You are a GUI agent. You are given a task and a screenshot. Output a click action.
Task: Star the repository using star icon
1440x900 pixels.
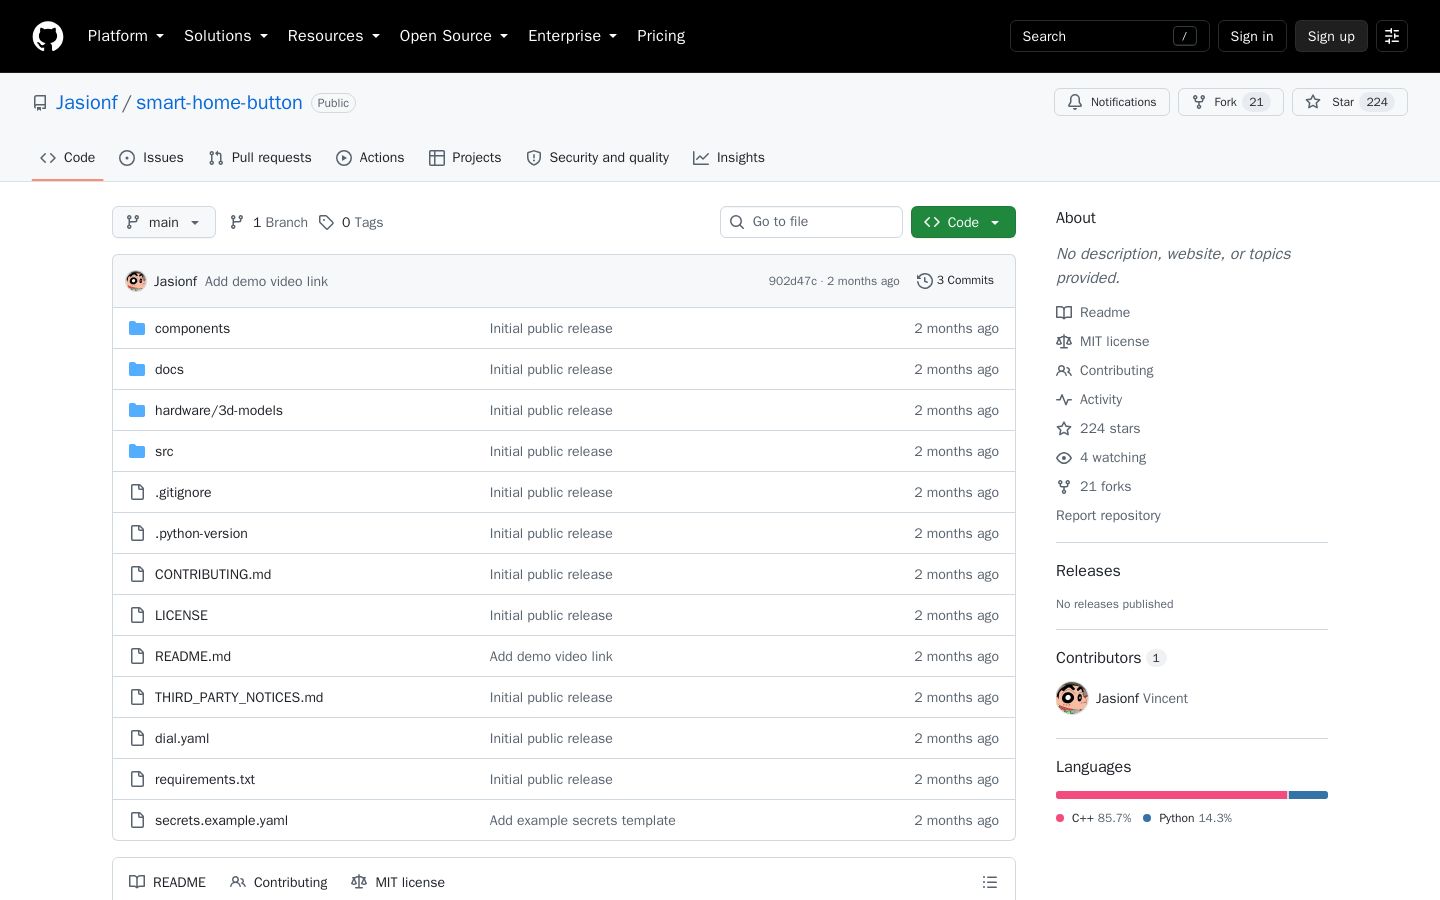point(1313,102)
